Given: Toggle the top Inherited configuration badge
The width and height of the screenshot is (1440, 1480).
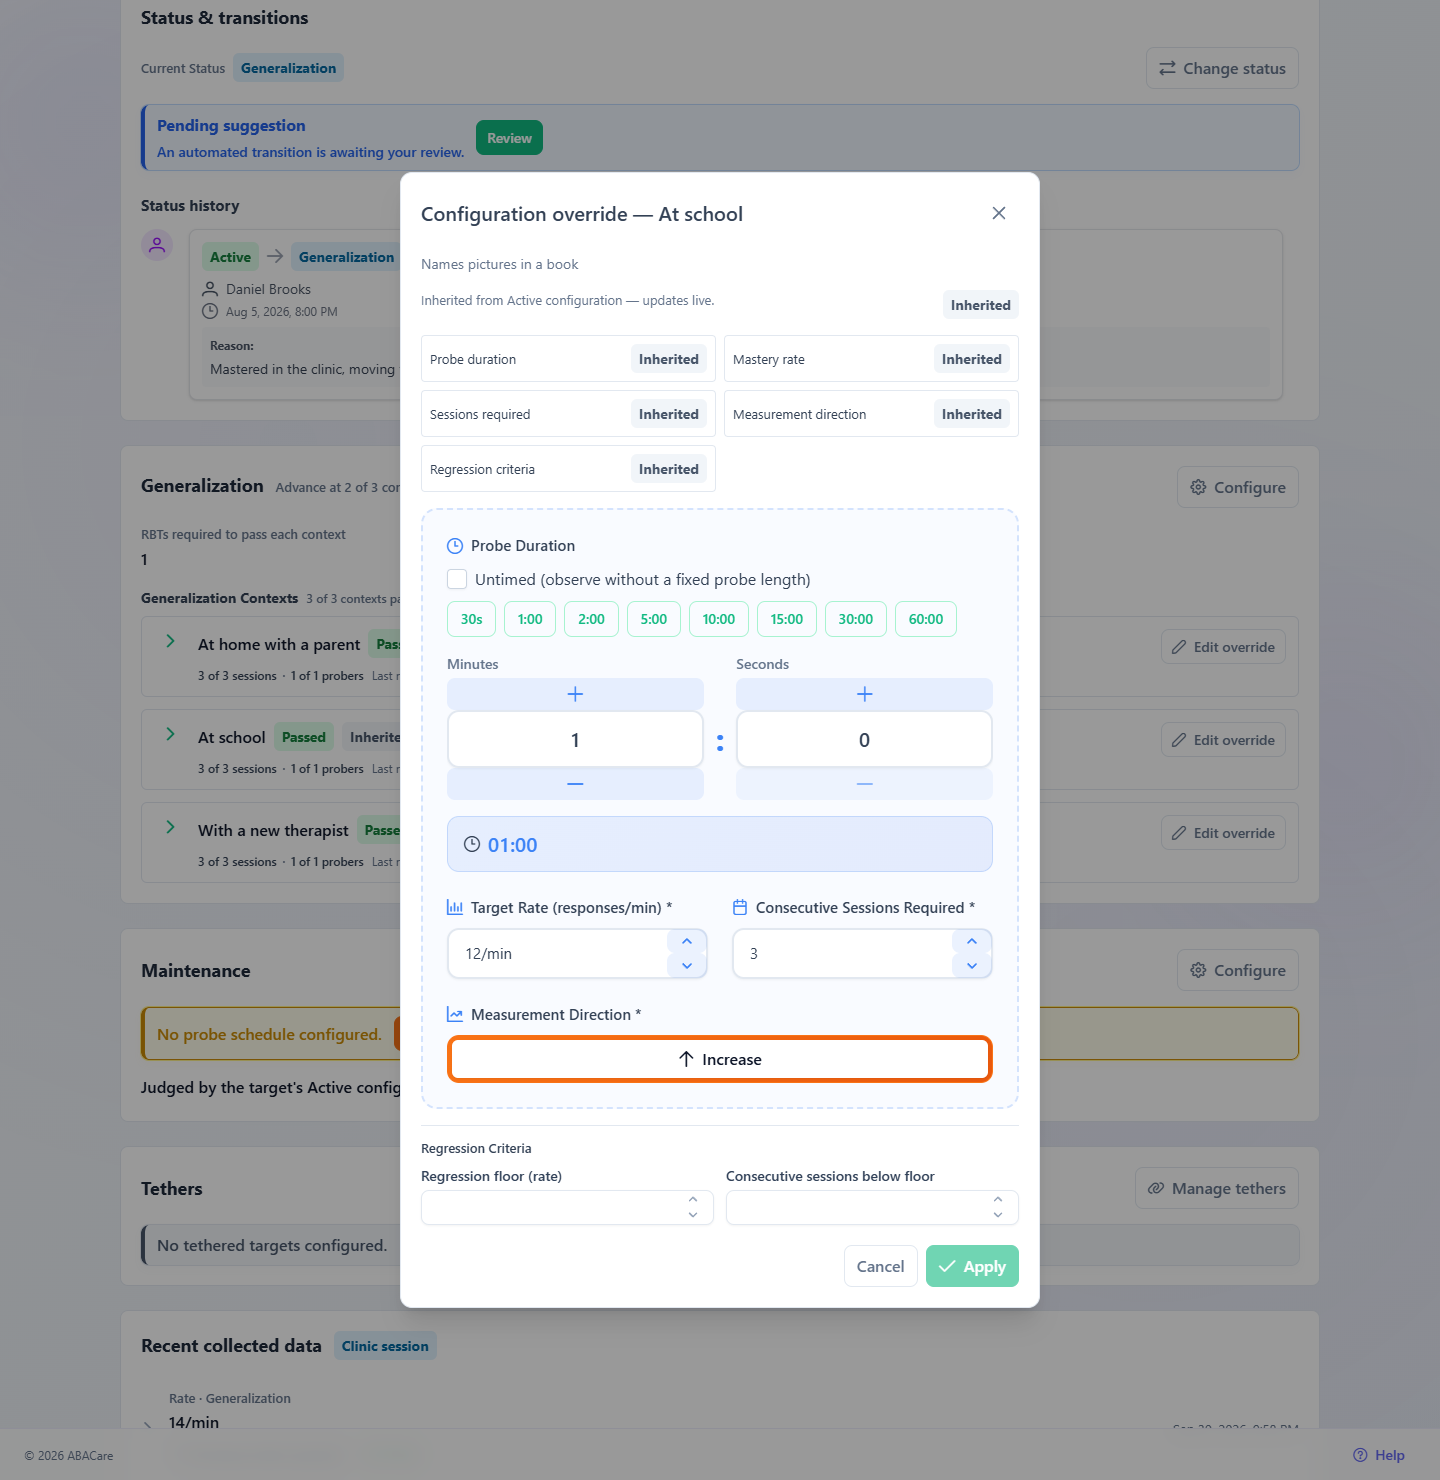Looking at the screenshot, I should (980, 305).
